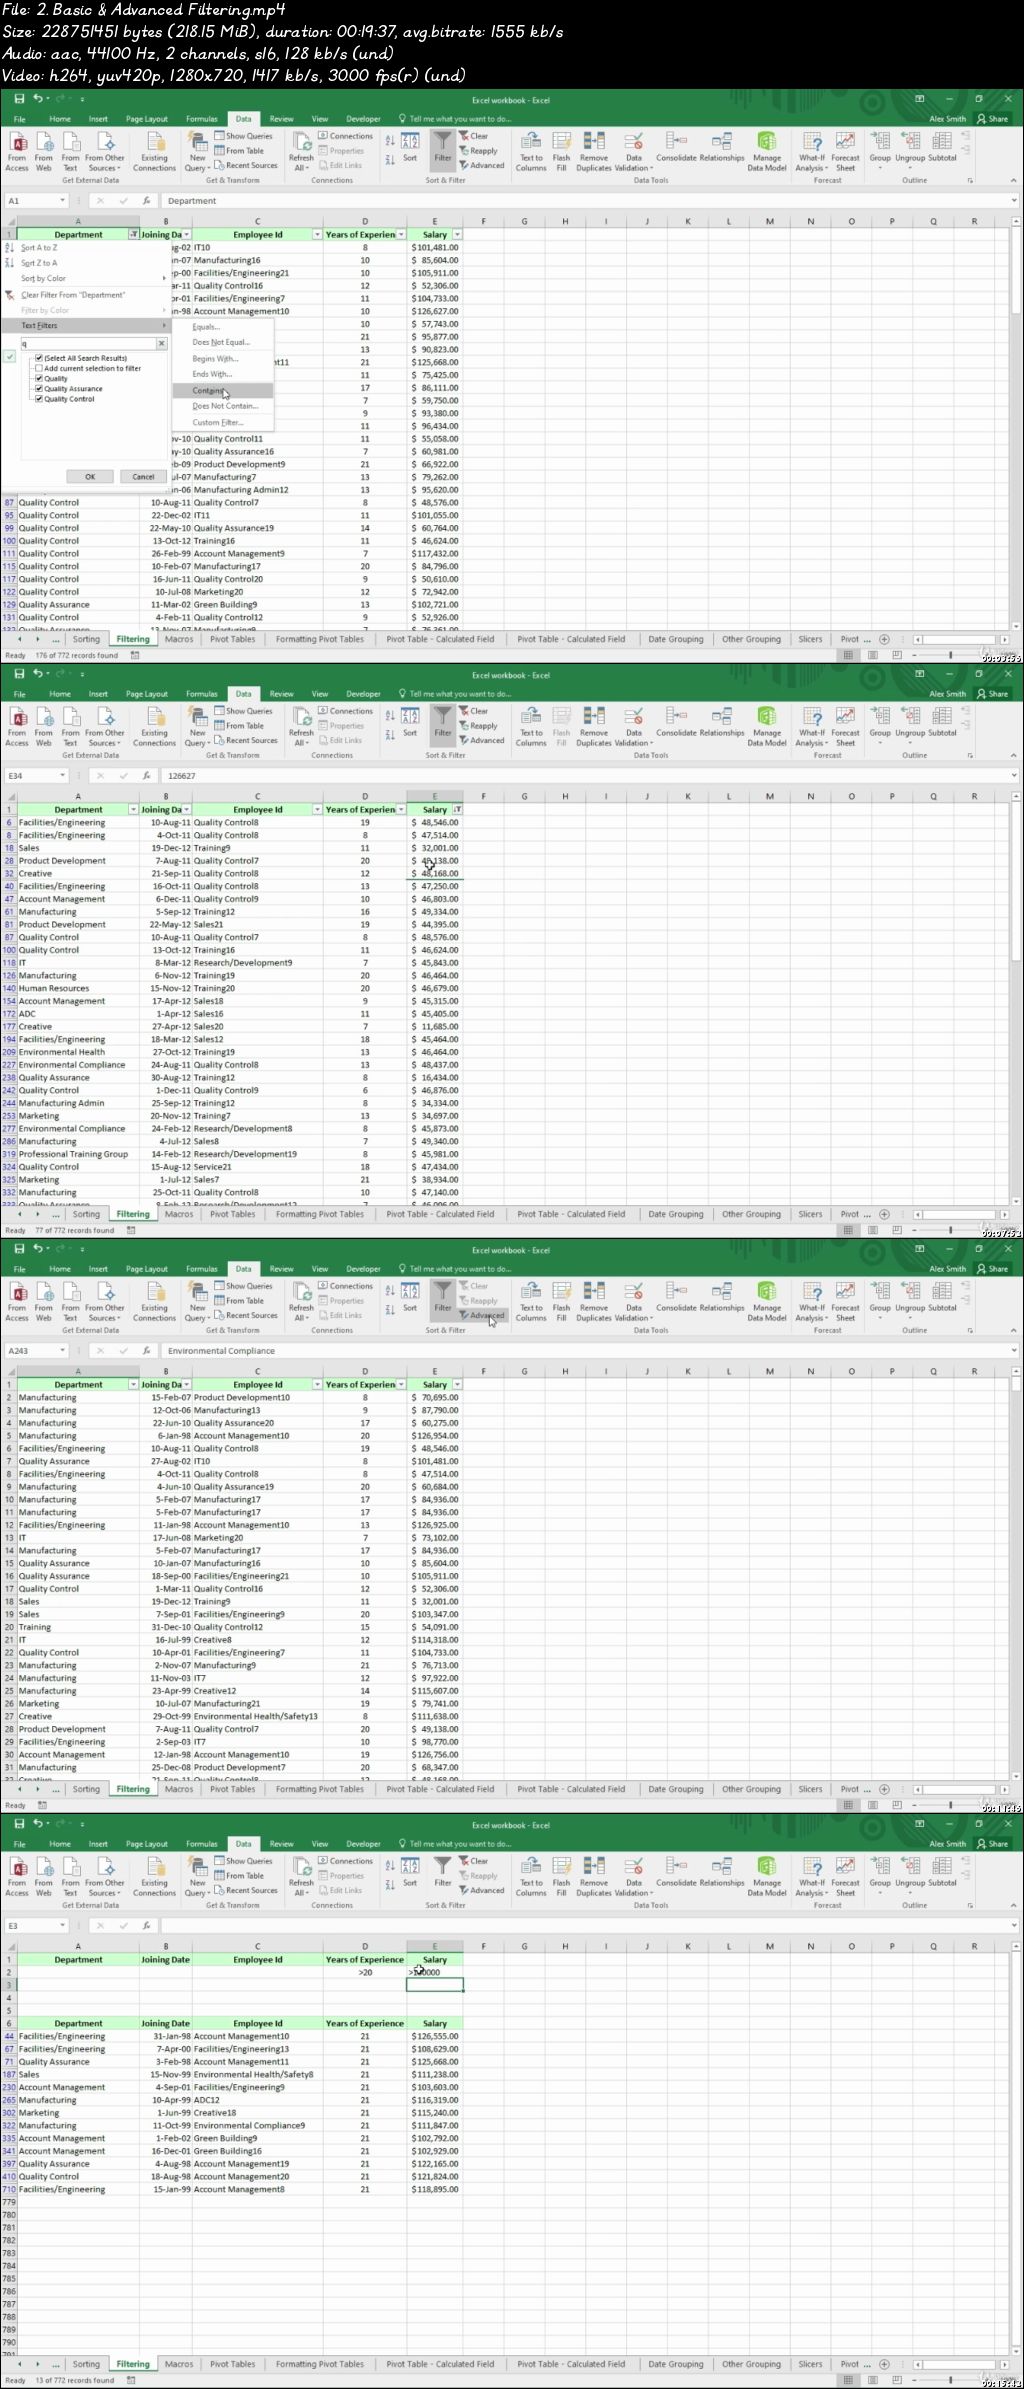This screenshot has width=1024, height=2389.
Task: Enable 'Add current selection to filter' checkbox
Action: [x=39, y=368]
